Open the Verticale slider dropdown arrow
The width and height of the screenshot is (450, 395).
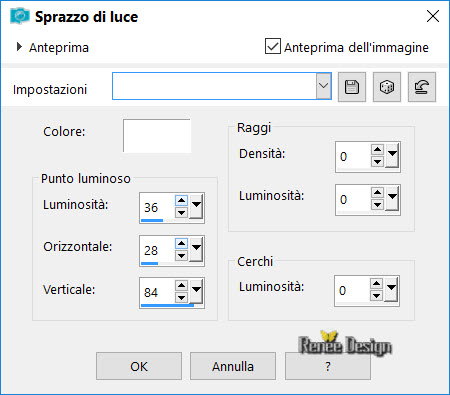tap(197, 291)
